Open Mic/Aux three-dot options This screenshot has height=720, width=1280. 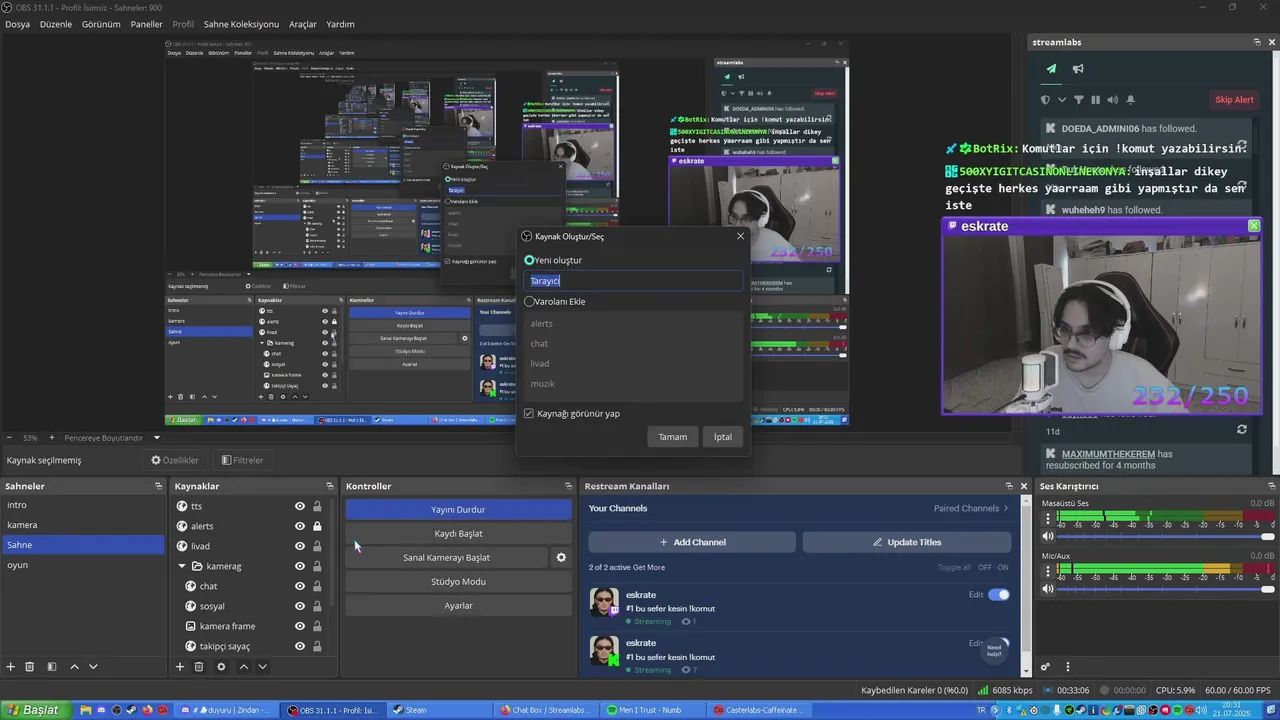click(x=1048, y=571)
